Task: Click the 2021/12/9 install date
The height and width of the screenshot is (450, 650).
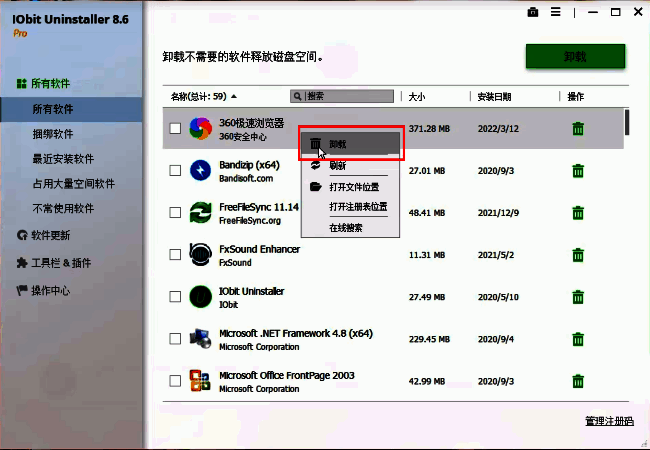Action: tap(498, 213)
